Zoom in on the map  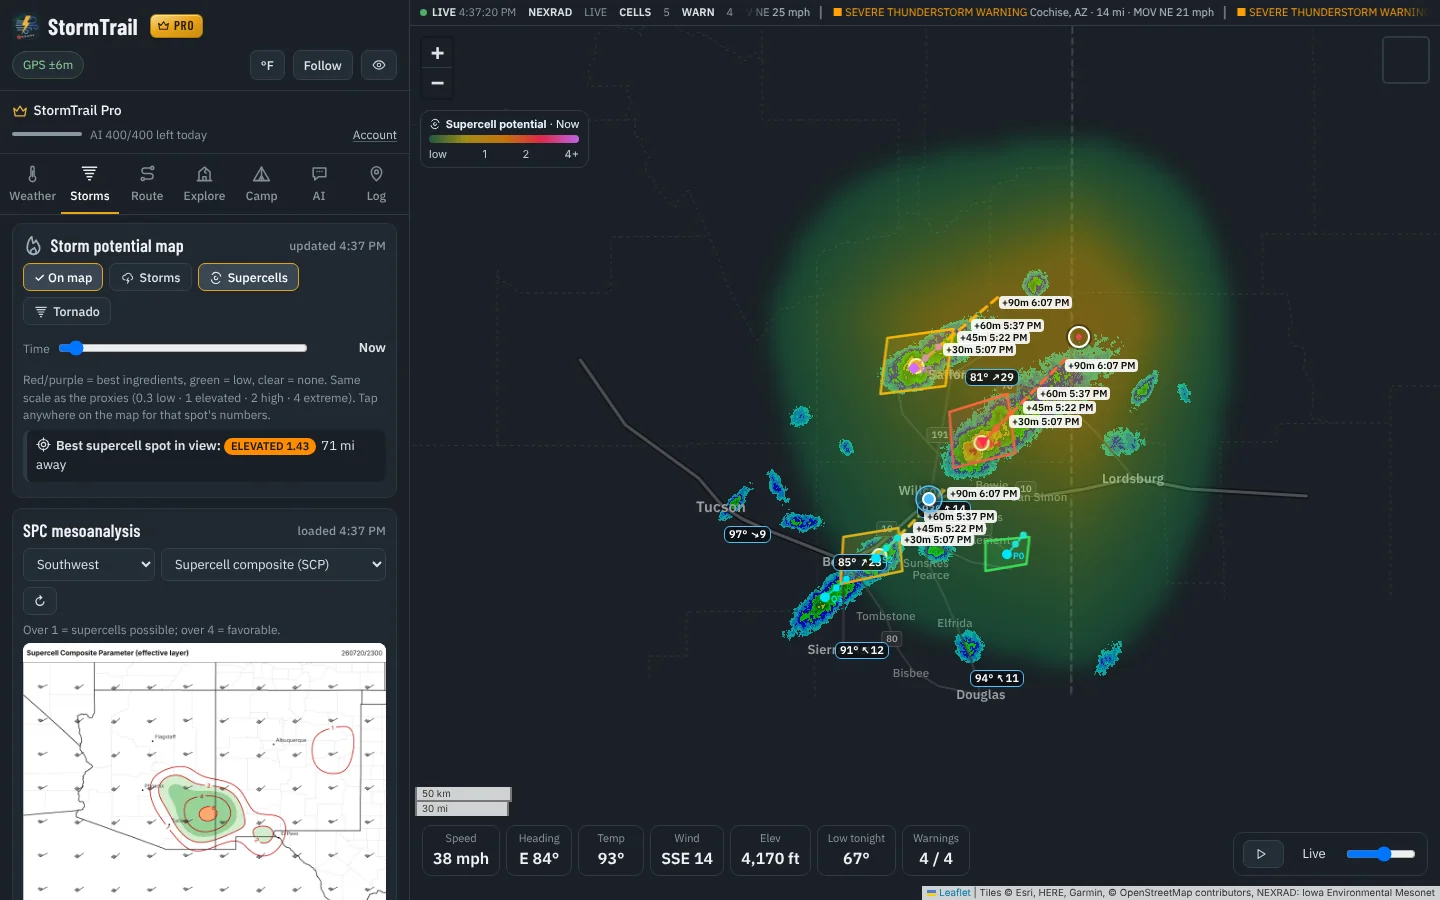(x=437, y=53)
